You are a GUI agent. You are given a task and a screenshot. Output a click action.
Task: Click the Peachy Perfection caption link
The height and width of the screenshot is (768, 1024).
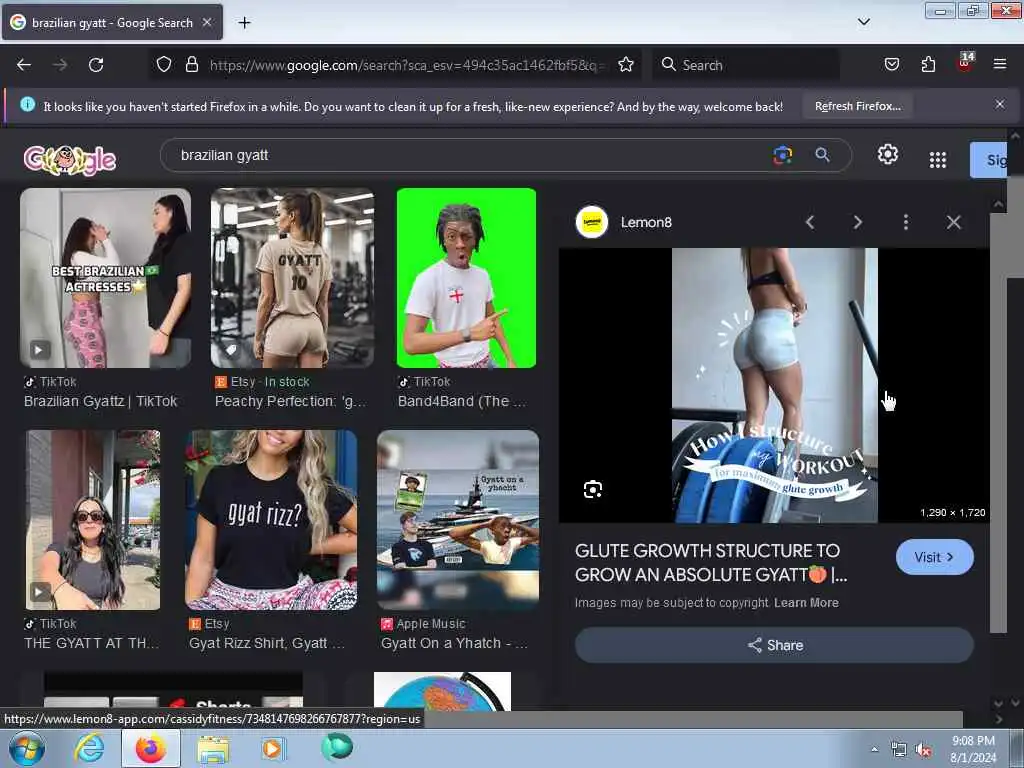point(291,401)
